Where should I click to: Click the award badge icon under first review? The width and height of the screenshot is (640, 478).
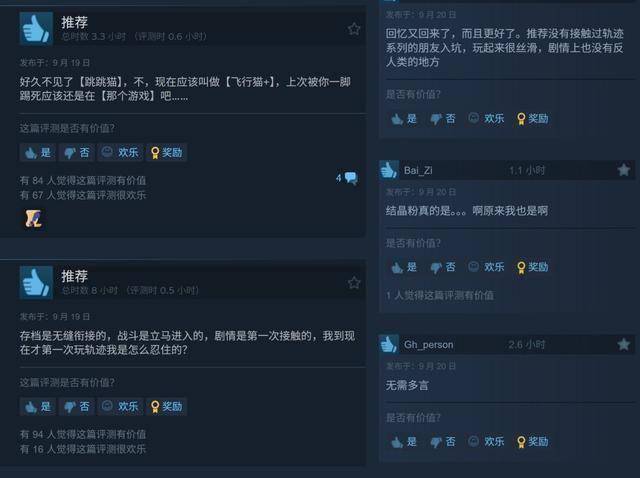click(x=33, y=218)
